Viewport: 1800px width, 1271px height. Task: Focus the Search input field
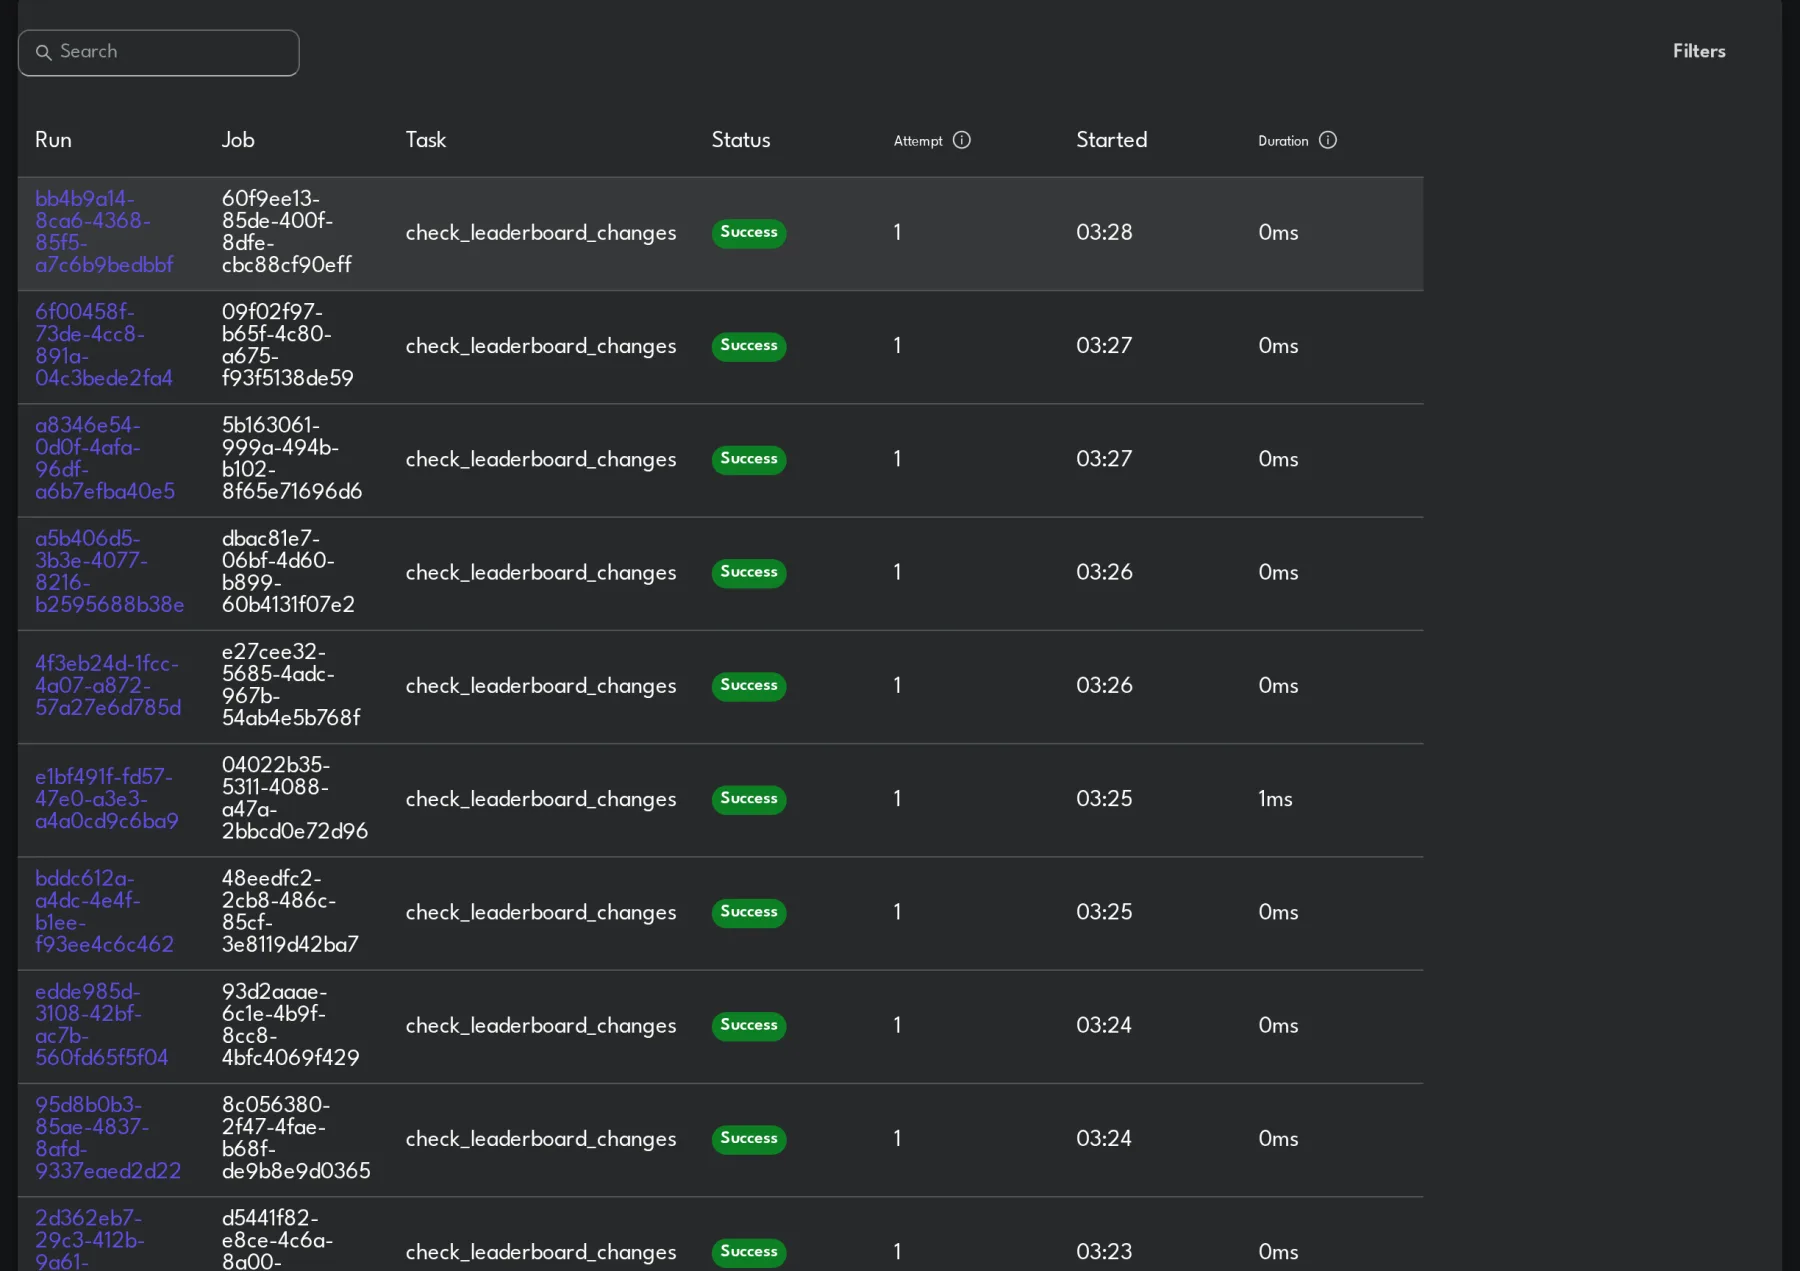[158, 52]
